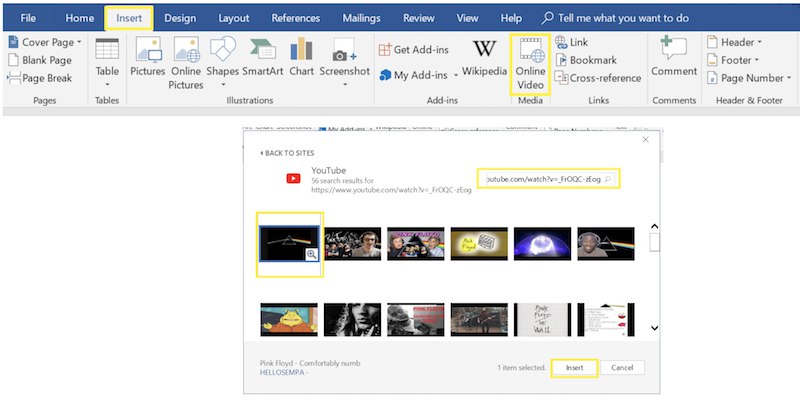Image resolution: width=800 pixels, height=404 pixels.
Task: Add a Bookmark
Action: pyautogui.click(x=586, y=60)
